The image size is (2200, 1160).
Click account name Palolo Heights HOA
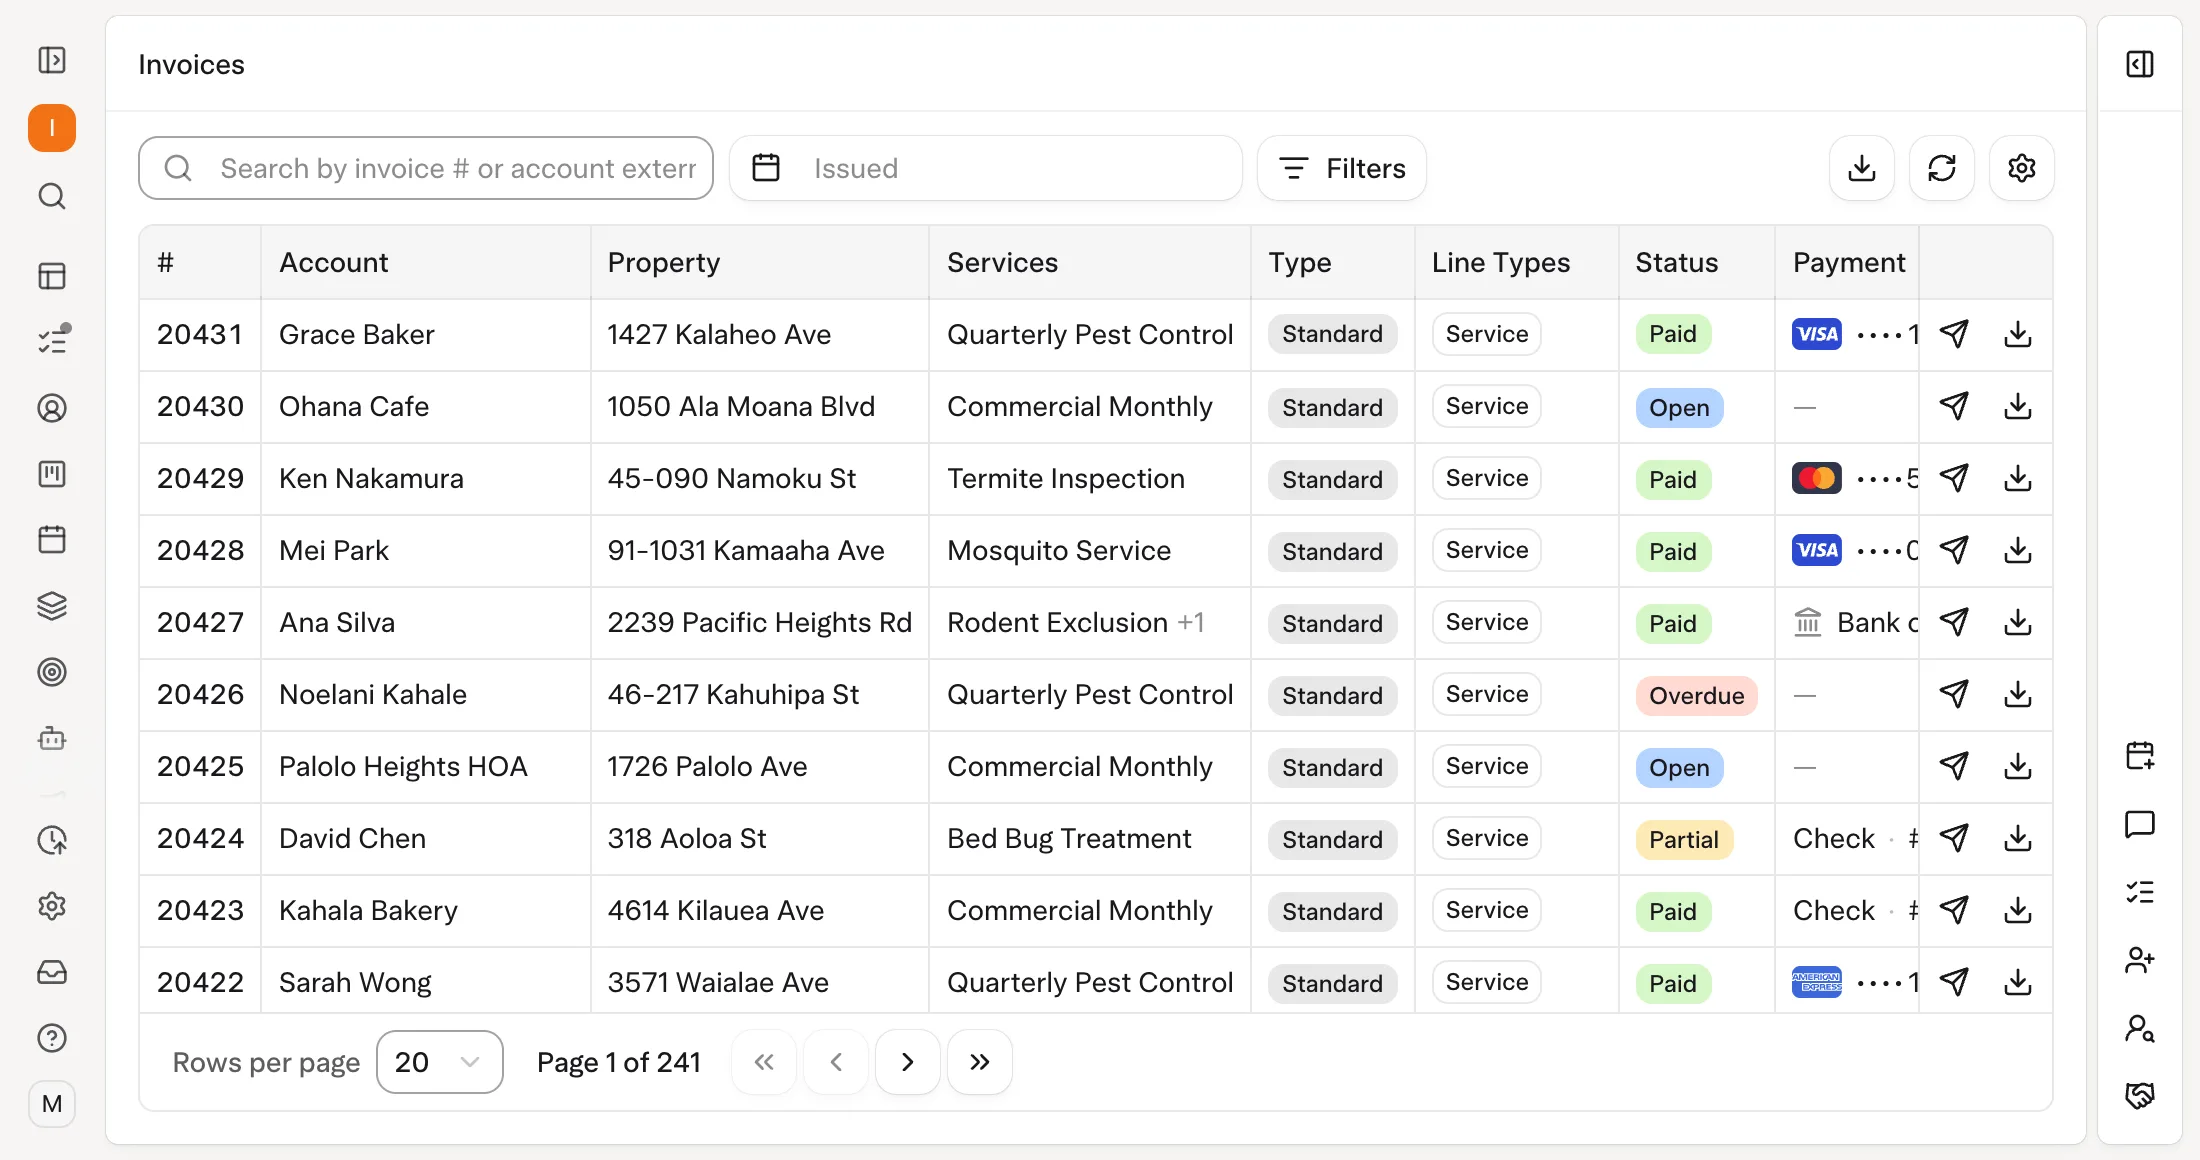coord(403,766)
